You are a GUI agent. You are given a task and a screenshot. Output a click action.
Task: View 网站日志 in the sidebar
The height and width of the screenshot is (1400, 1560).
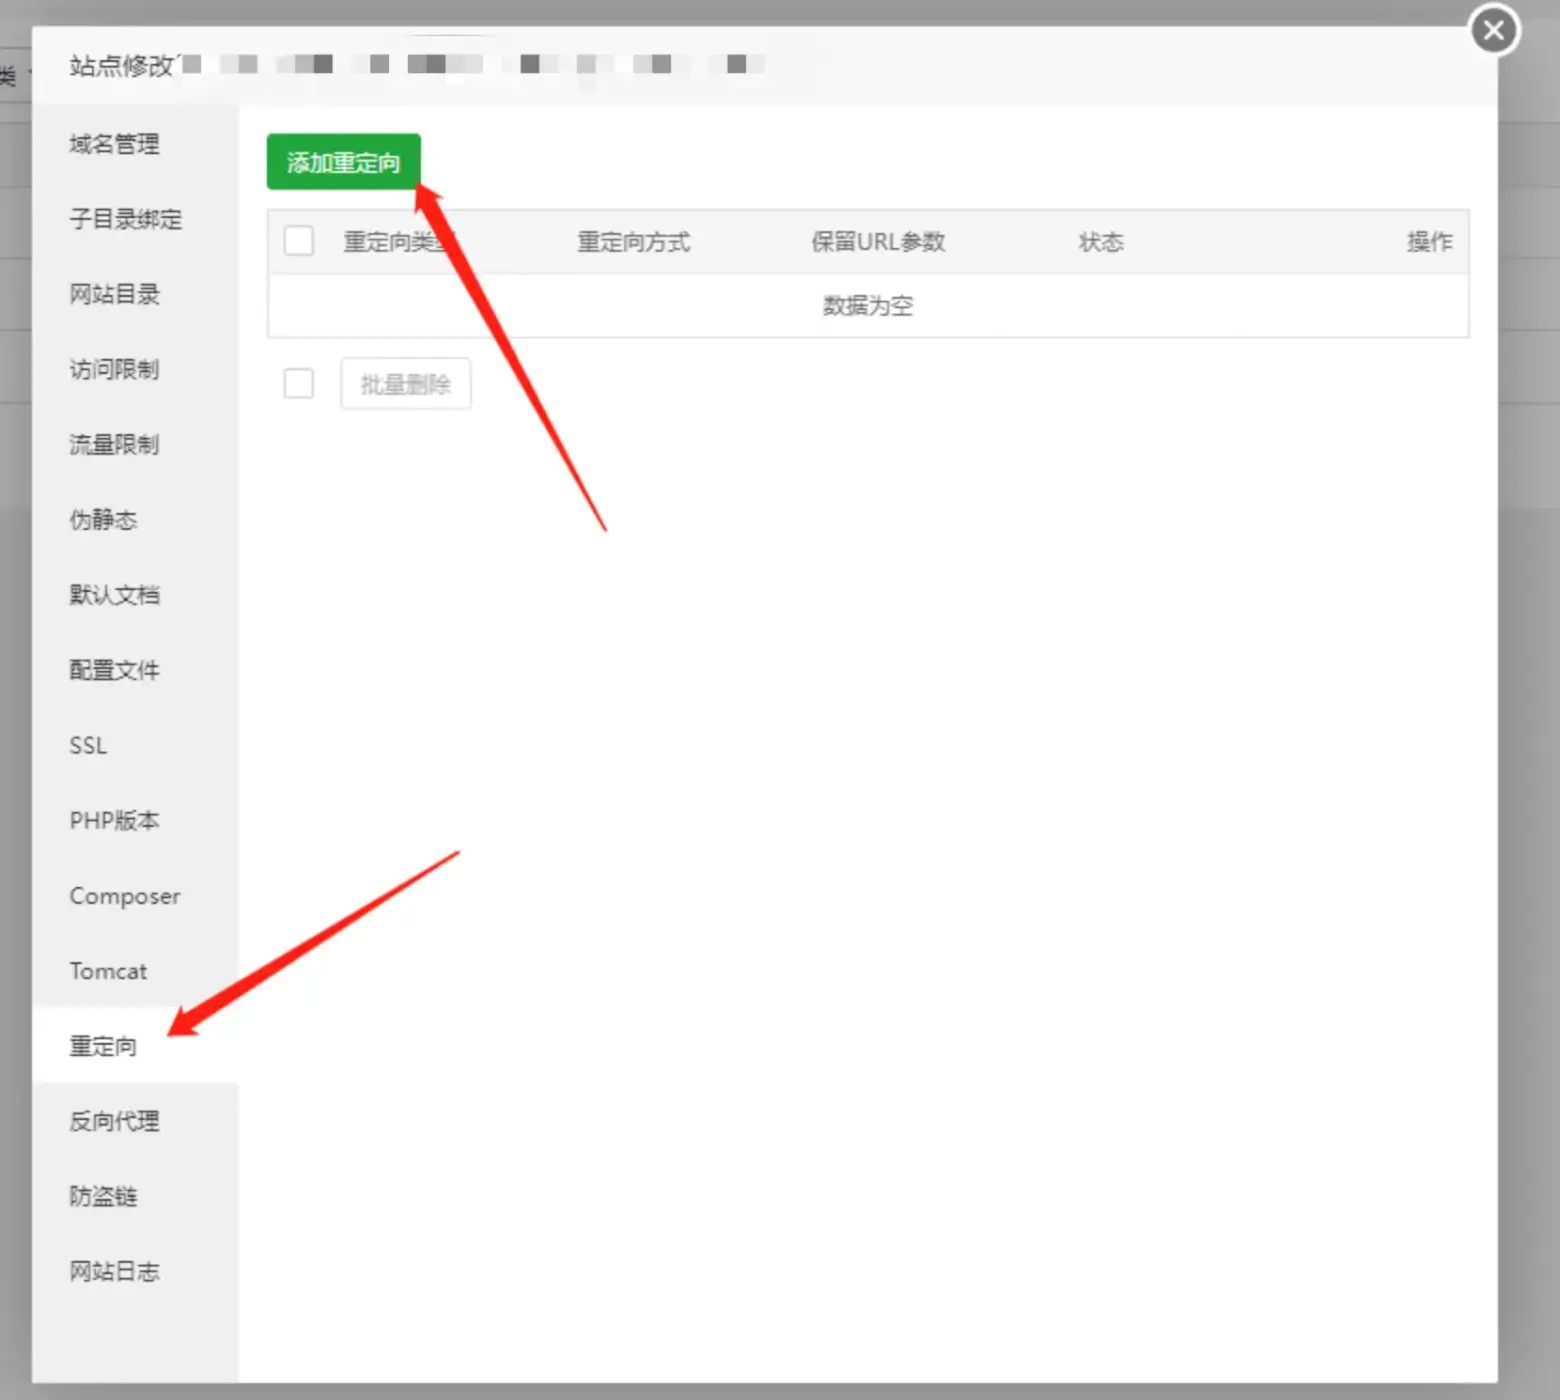point(114,1271)
